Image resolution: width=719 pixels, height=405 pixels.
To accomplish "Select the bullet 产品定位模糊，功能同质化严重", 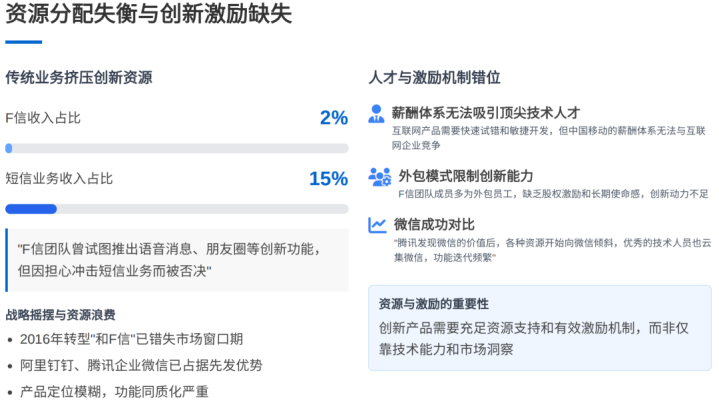I will pyautogui.click(x=114, y=391).
